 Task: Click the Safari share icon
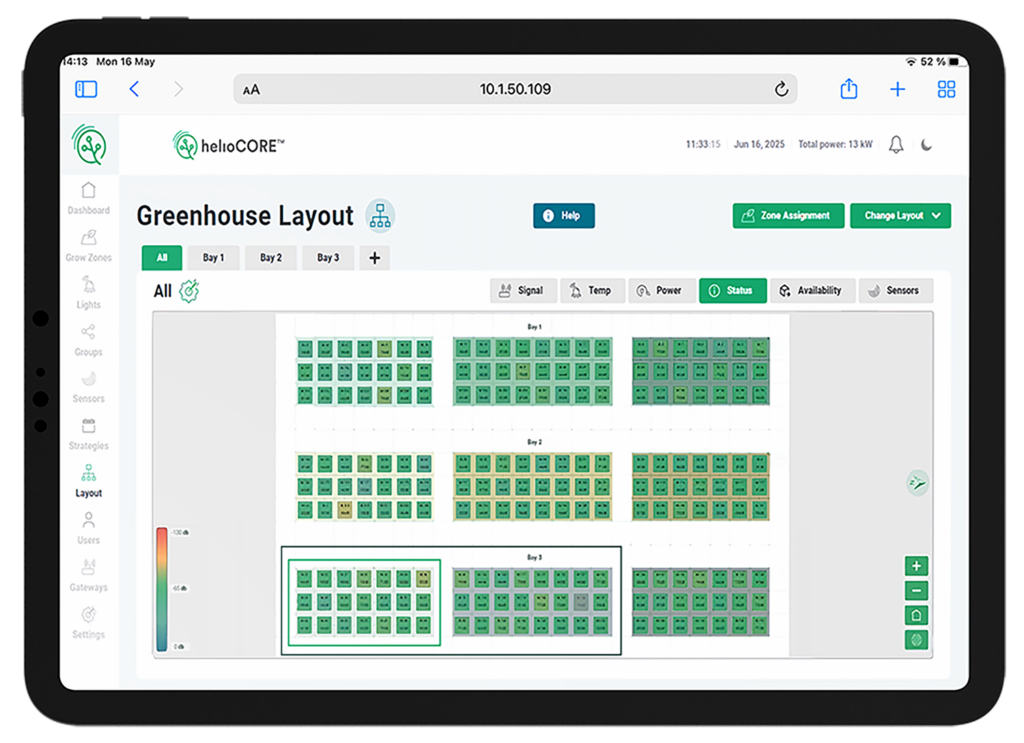click(x=849, y=89)
